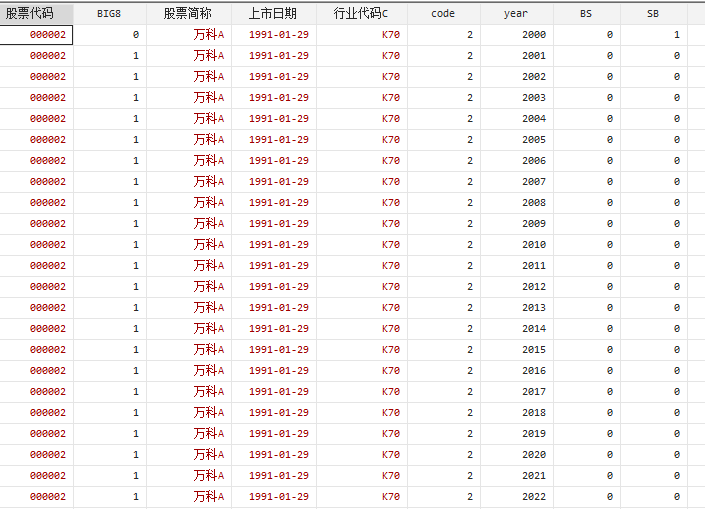Click the 股票代码 column header
This screenshot has width=705, height=509.
36,14
